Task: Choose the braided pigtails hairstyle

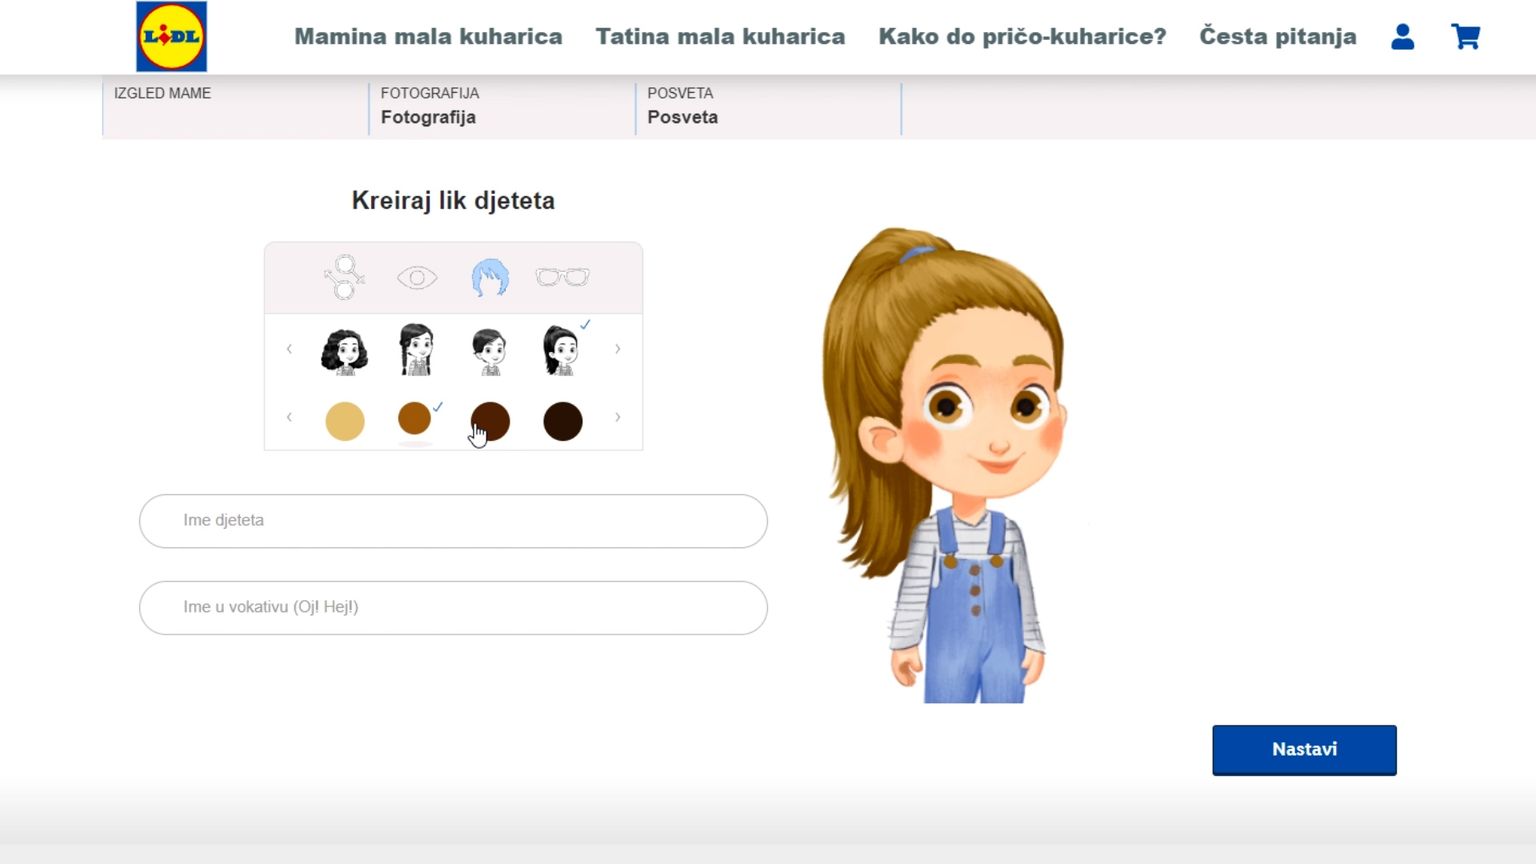Action: [416, 350]
